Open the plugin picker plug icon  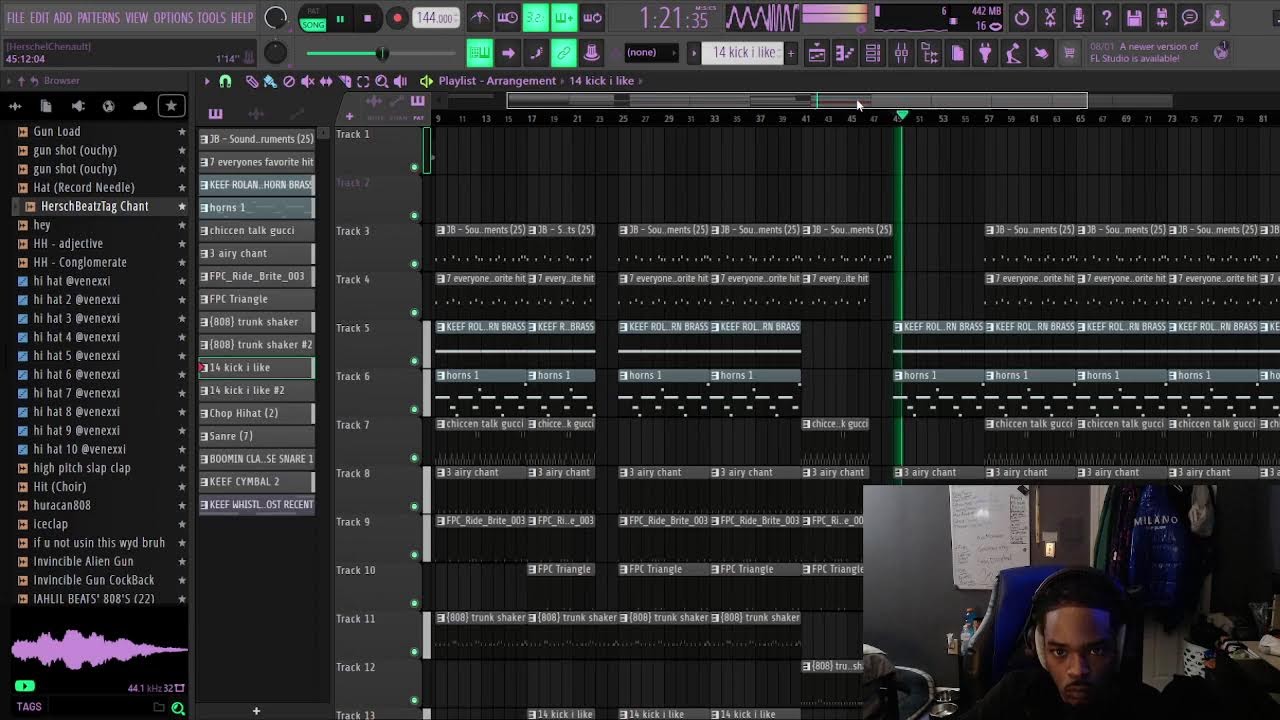pyautogui.click(x=985, y=53)
